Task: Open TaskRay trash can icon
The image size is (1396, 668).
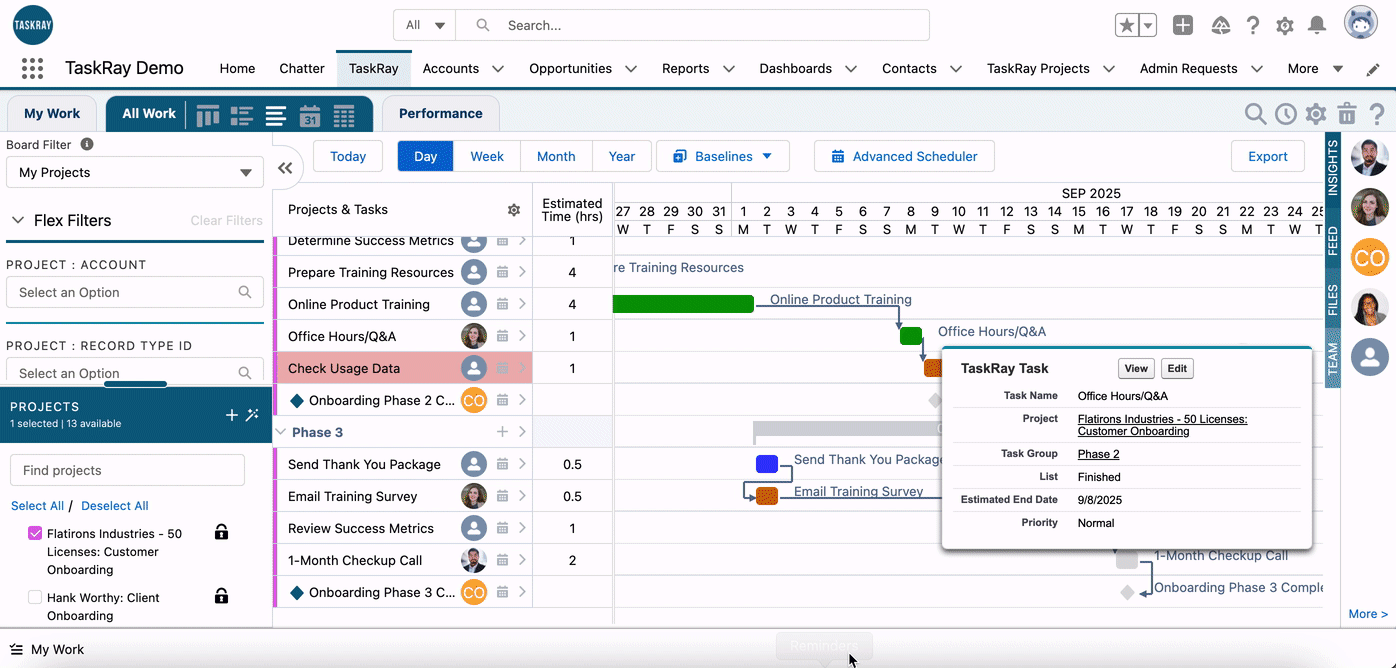Action: click(1347, 114)
